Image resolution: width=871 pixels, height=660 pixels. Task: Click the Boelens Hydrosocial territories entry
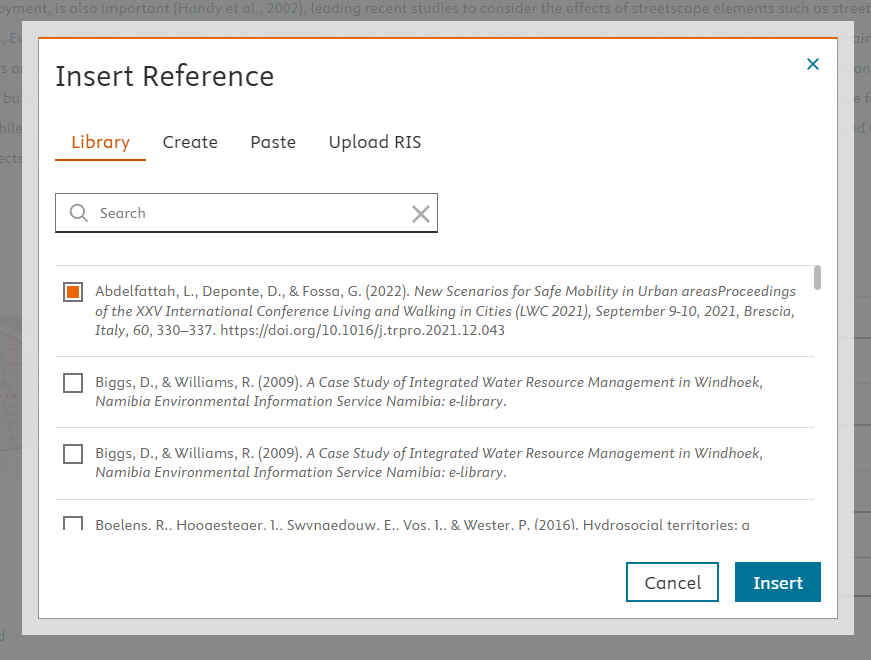coord(420,524)
